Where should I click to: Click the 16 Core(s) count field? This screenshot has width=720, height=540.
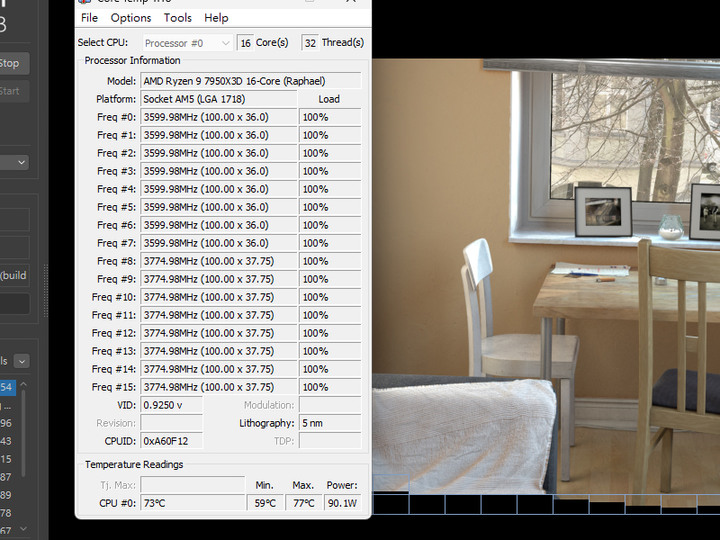(245, 43)
